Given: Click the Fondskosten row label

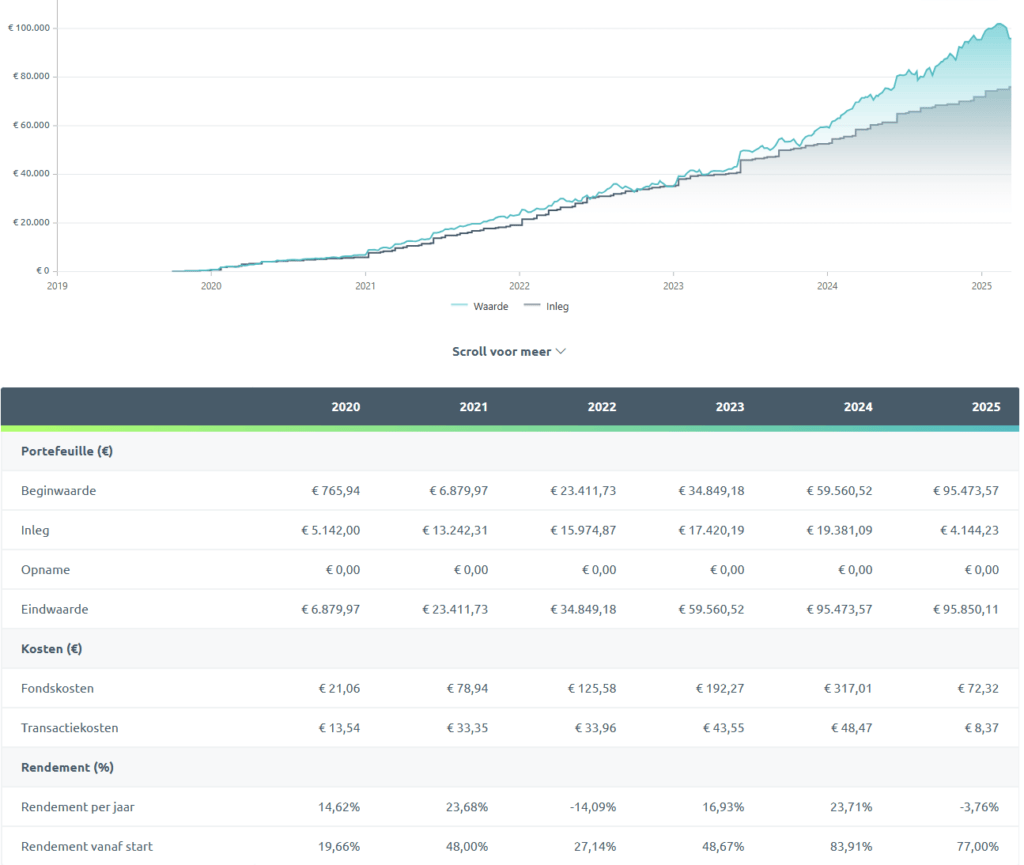Looking at the screenshot, I should tap(58, 688).
